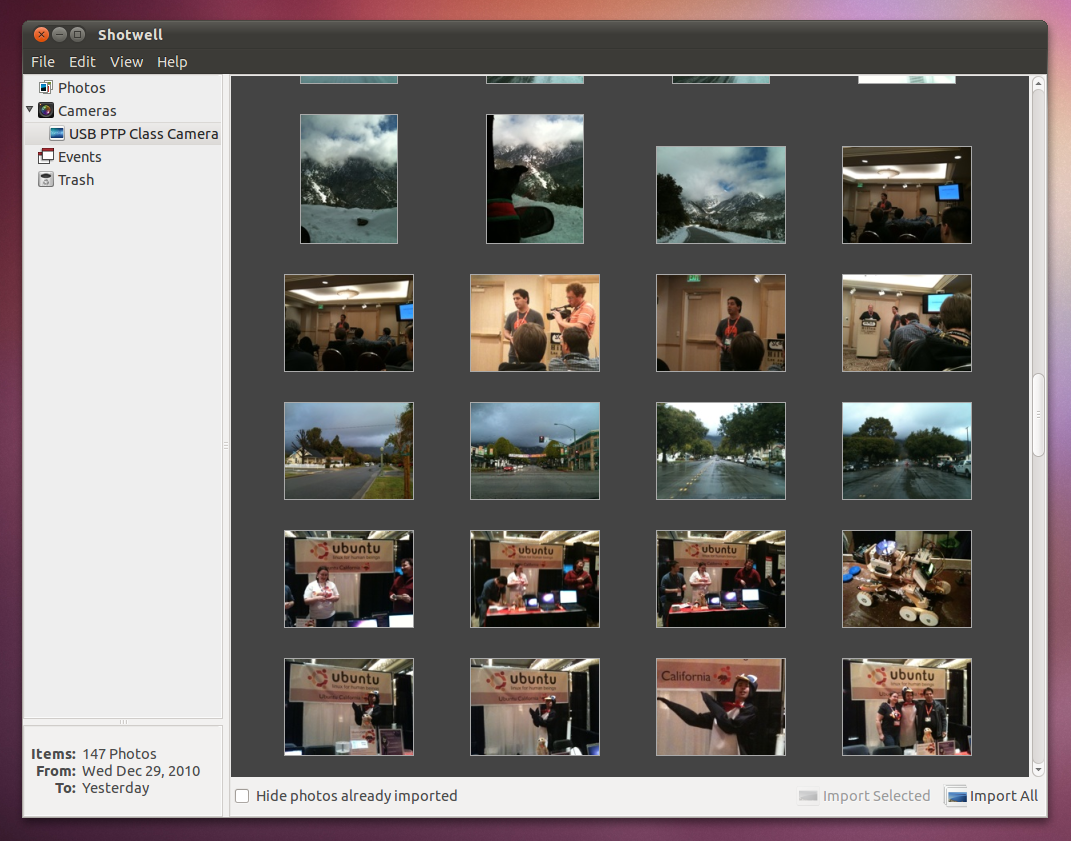Click the scrollbar up arrow
The image size is (1071, 841).
click(1038, 84)
